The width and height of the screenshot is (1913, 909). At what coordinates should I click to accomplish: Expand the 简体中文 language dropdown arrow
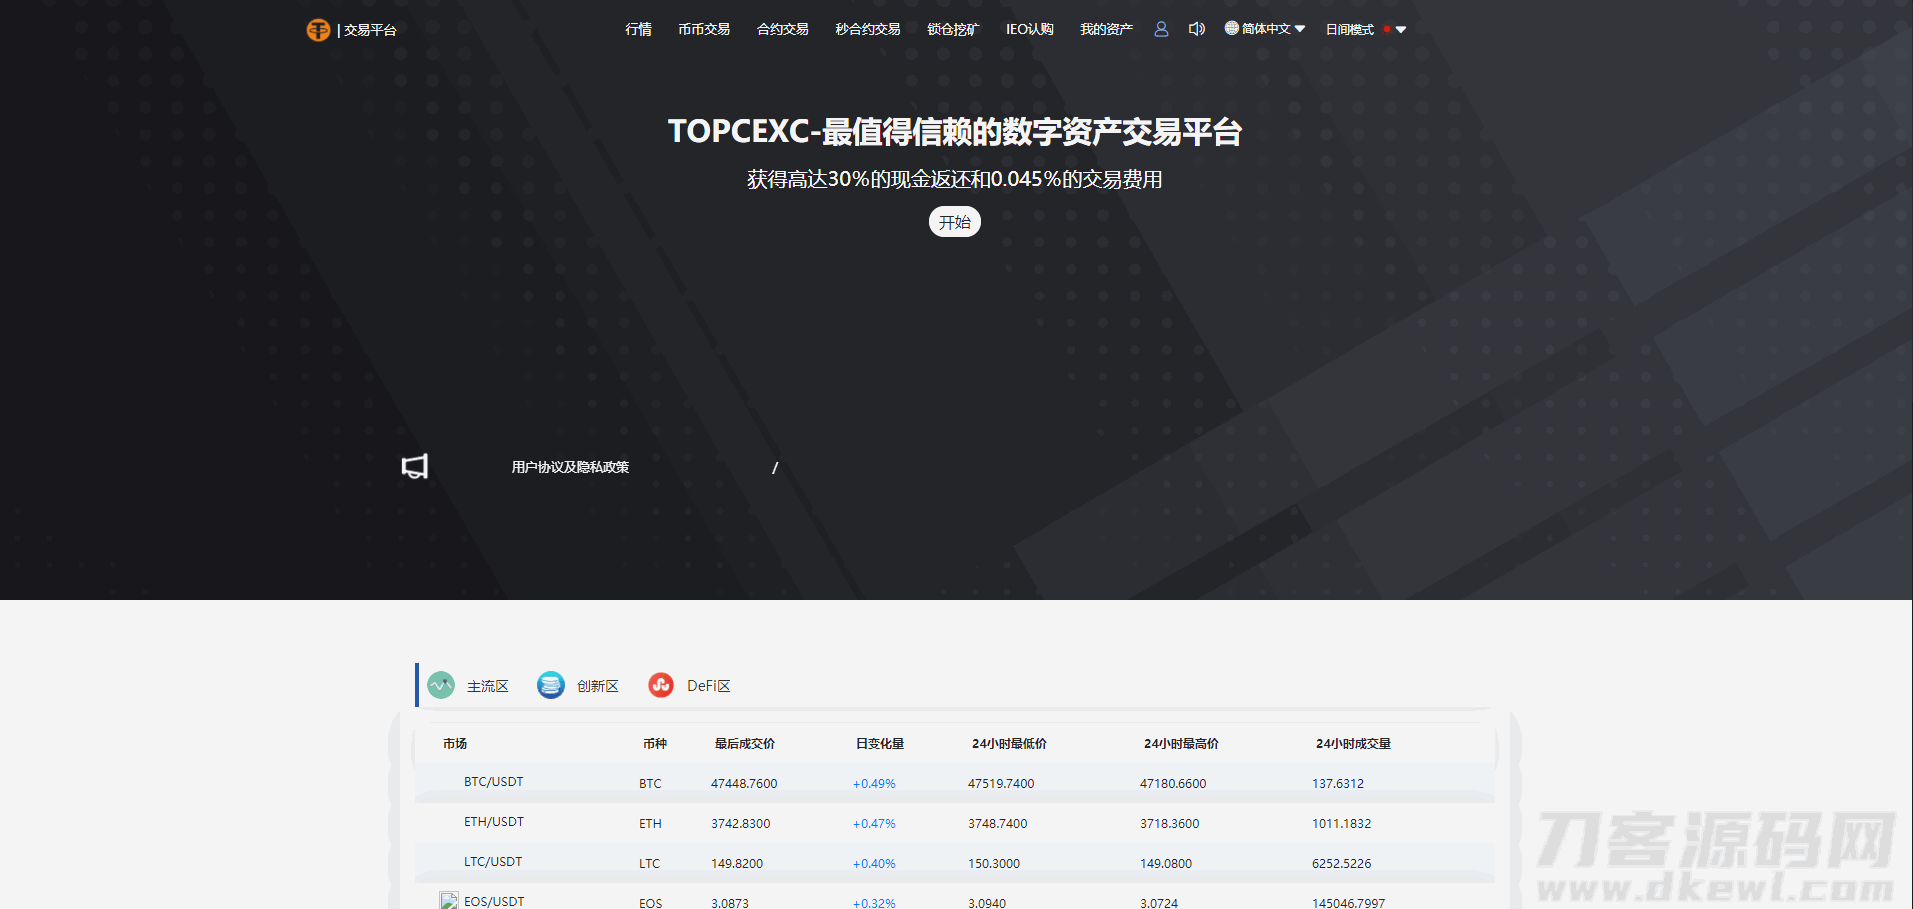(x=1300, y=29)
